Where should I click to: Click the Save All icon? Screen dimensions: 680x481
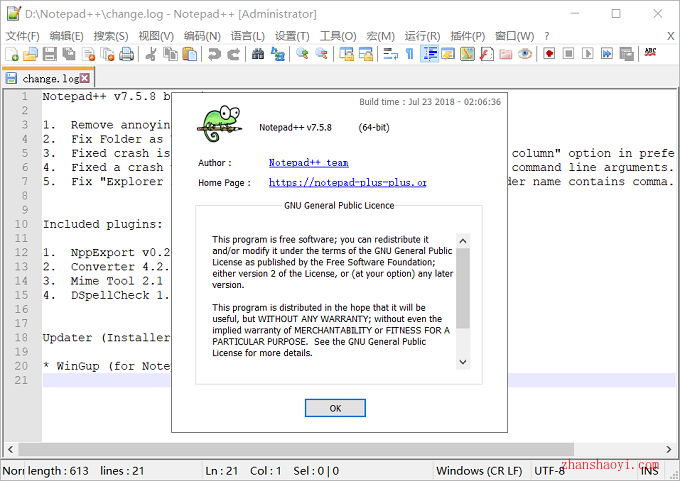click(69, 54)
